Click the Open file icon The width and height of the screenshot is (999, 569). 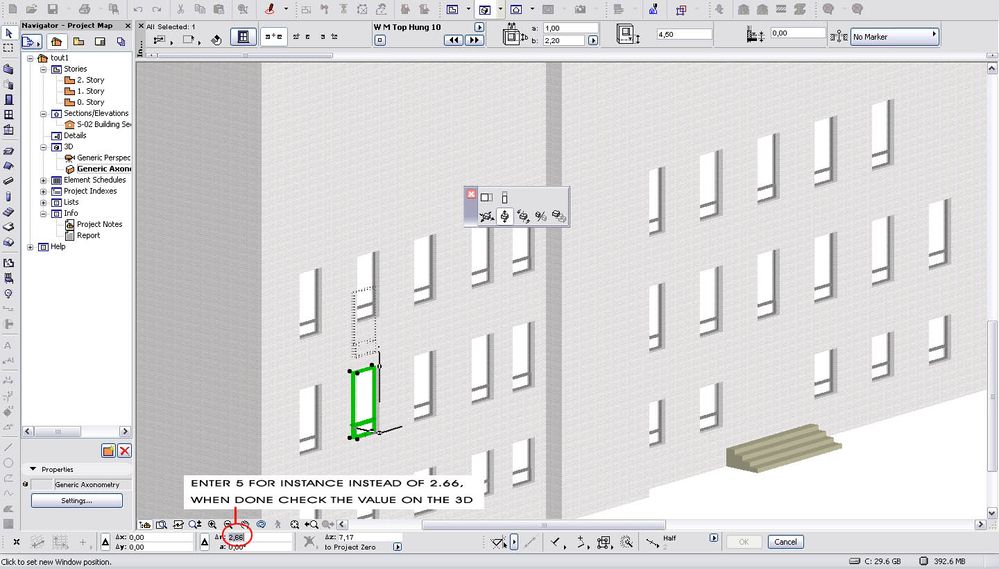[32, 9]
